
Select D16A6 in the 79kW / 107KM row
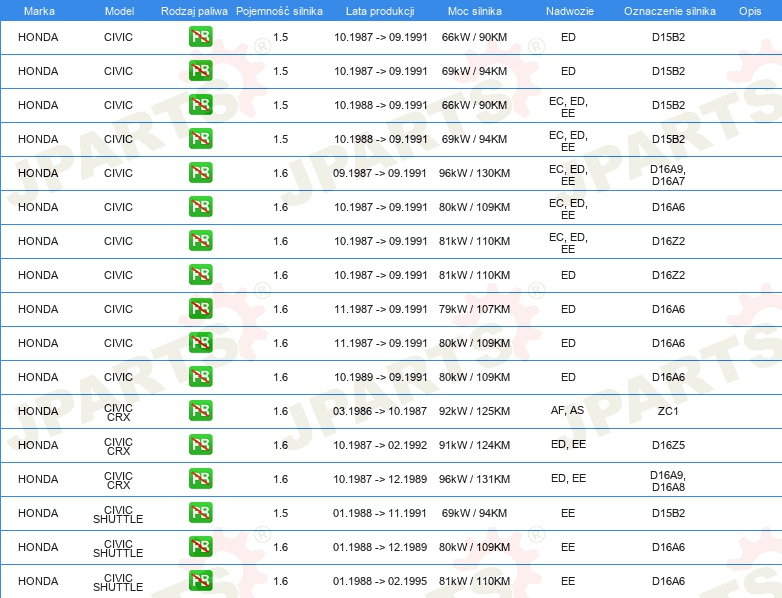(x=668, y=309)
